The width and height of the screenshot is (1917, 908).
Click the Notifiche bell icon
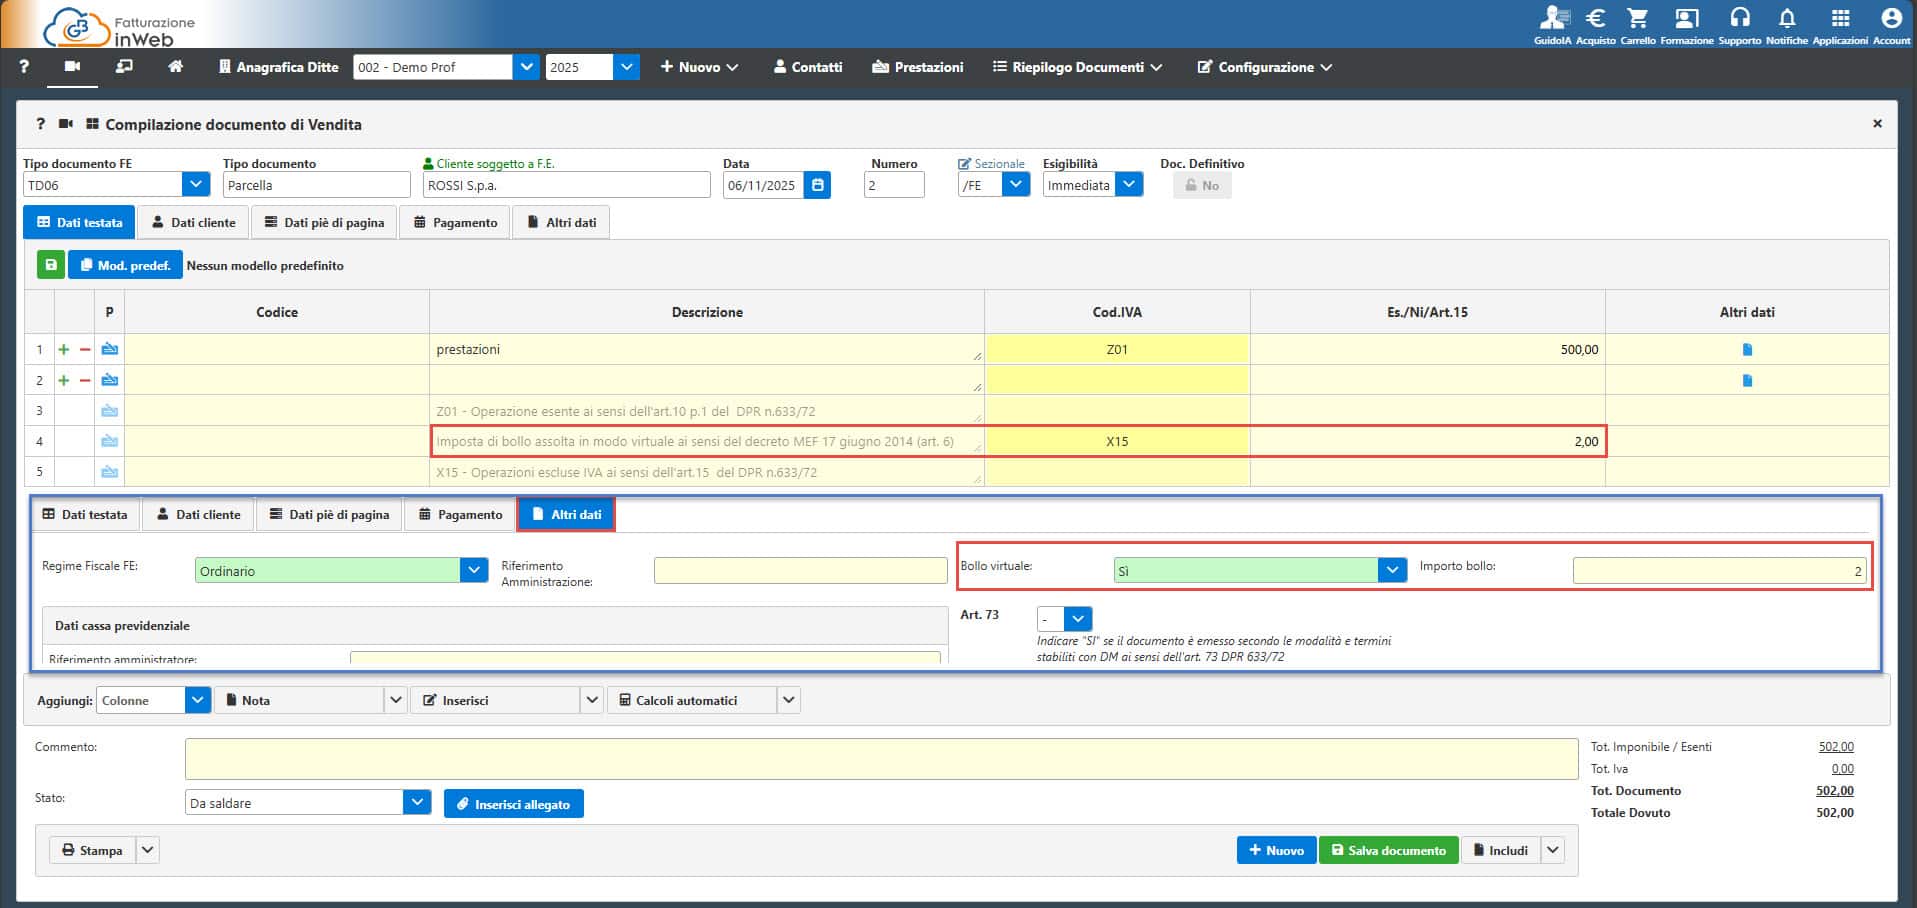[x=1786, y=20]
